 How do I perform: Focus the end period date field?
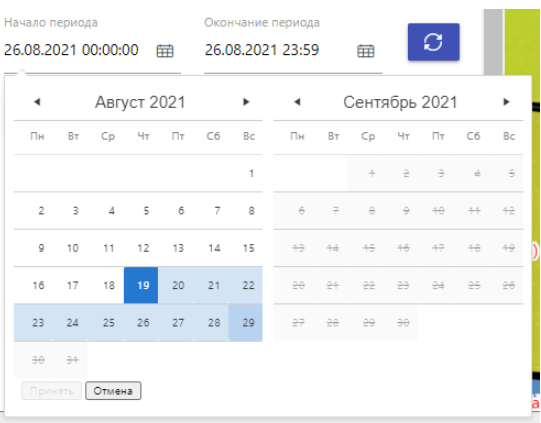(x=262, y=50)
